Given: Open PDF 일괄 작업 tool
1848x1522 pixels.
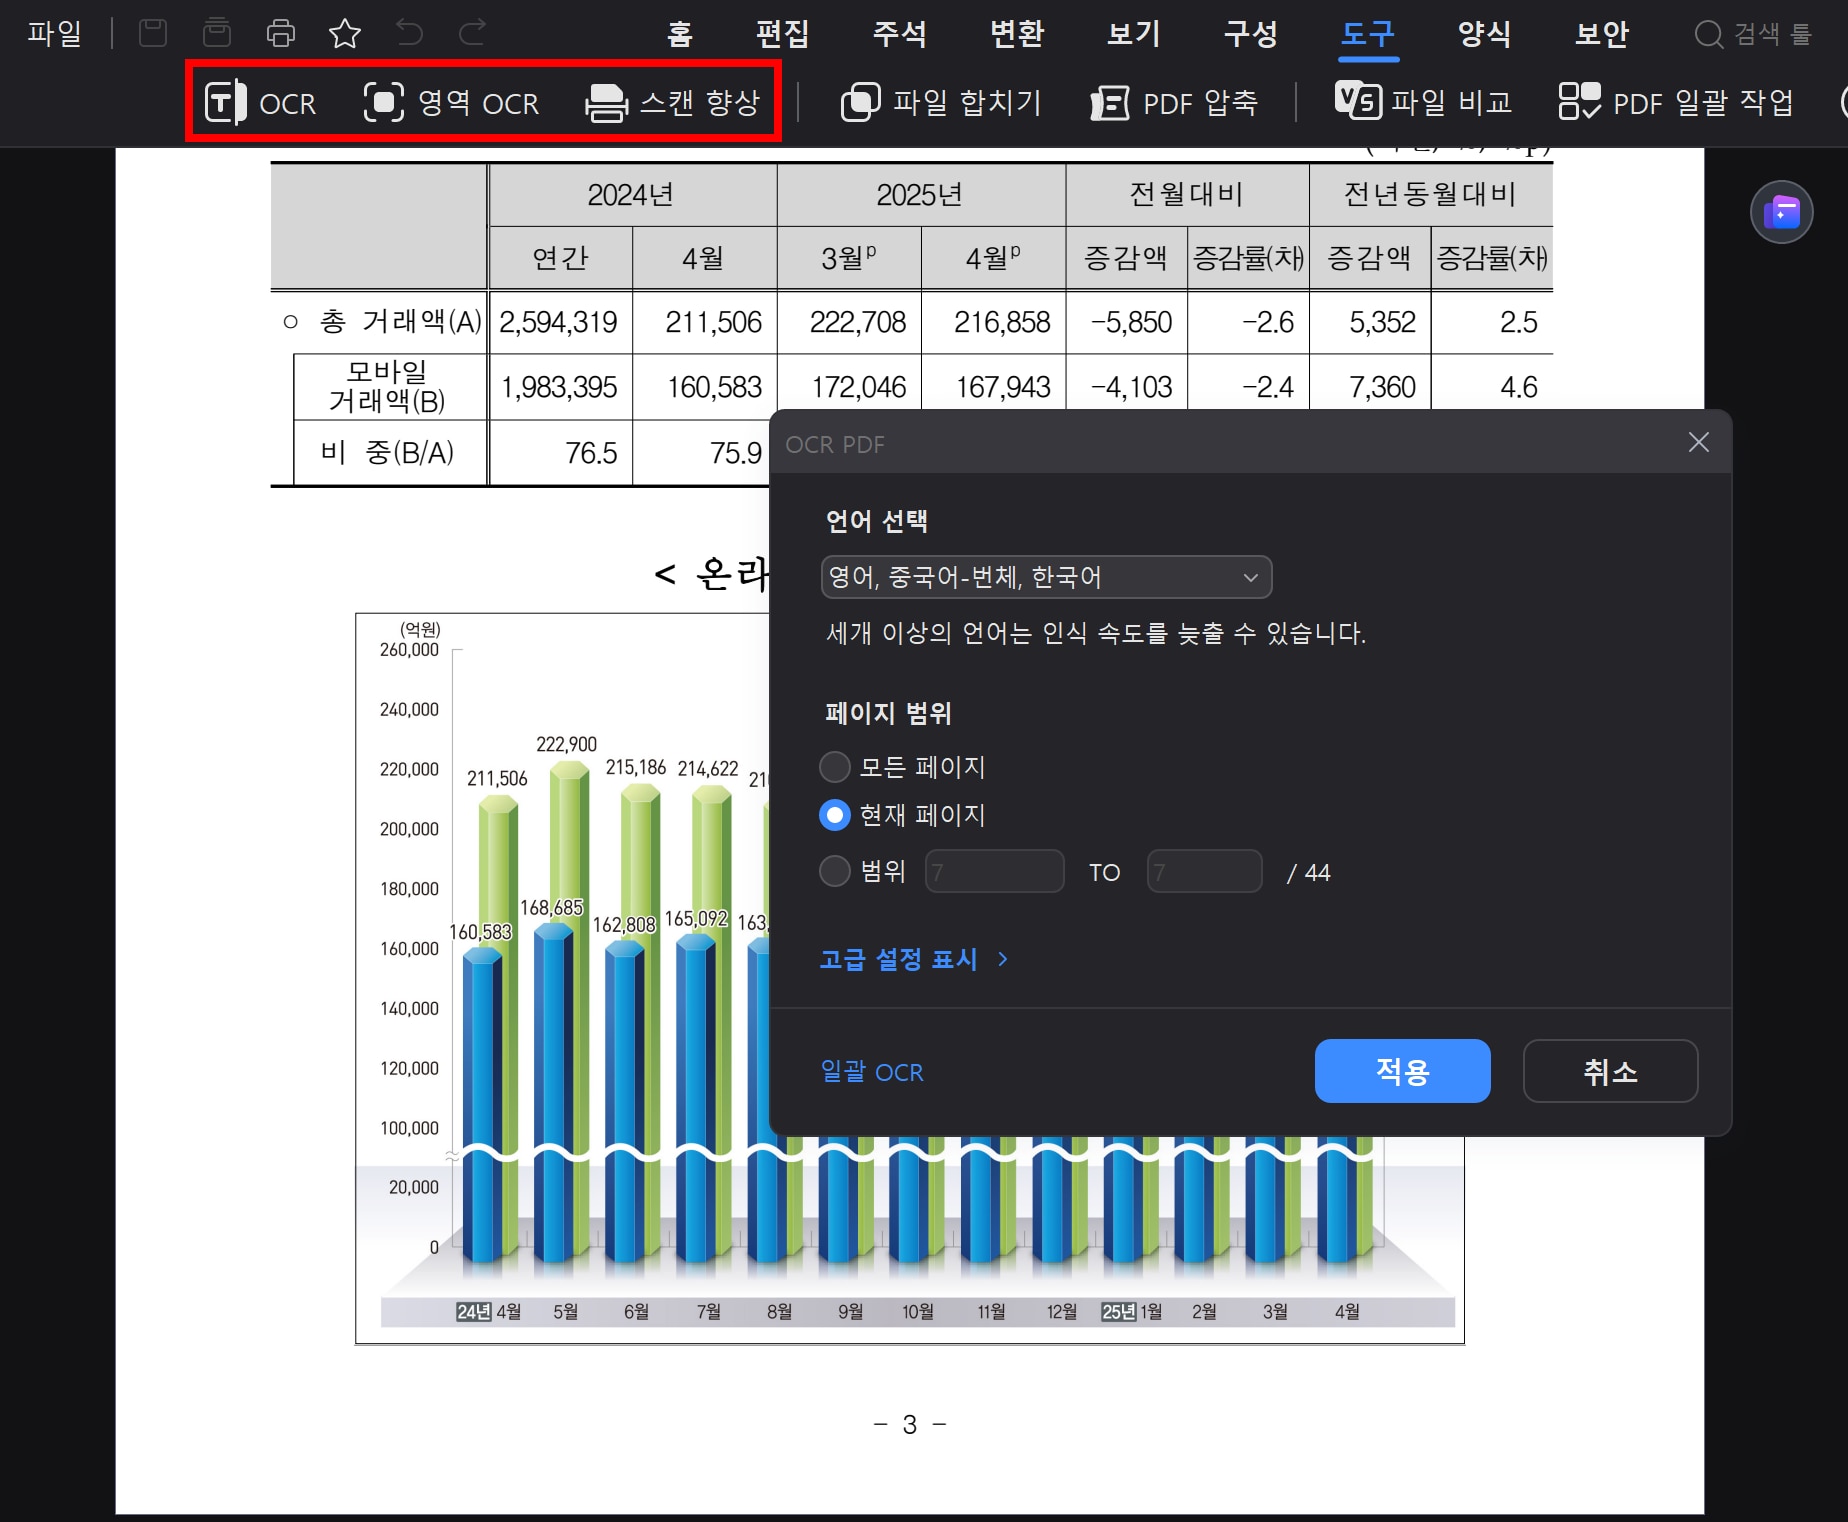Looking at the screenshot, I should tap(1676, 102).
